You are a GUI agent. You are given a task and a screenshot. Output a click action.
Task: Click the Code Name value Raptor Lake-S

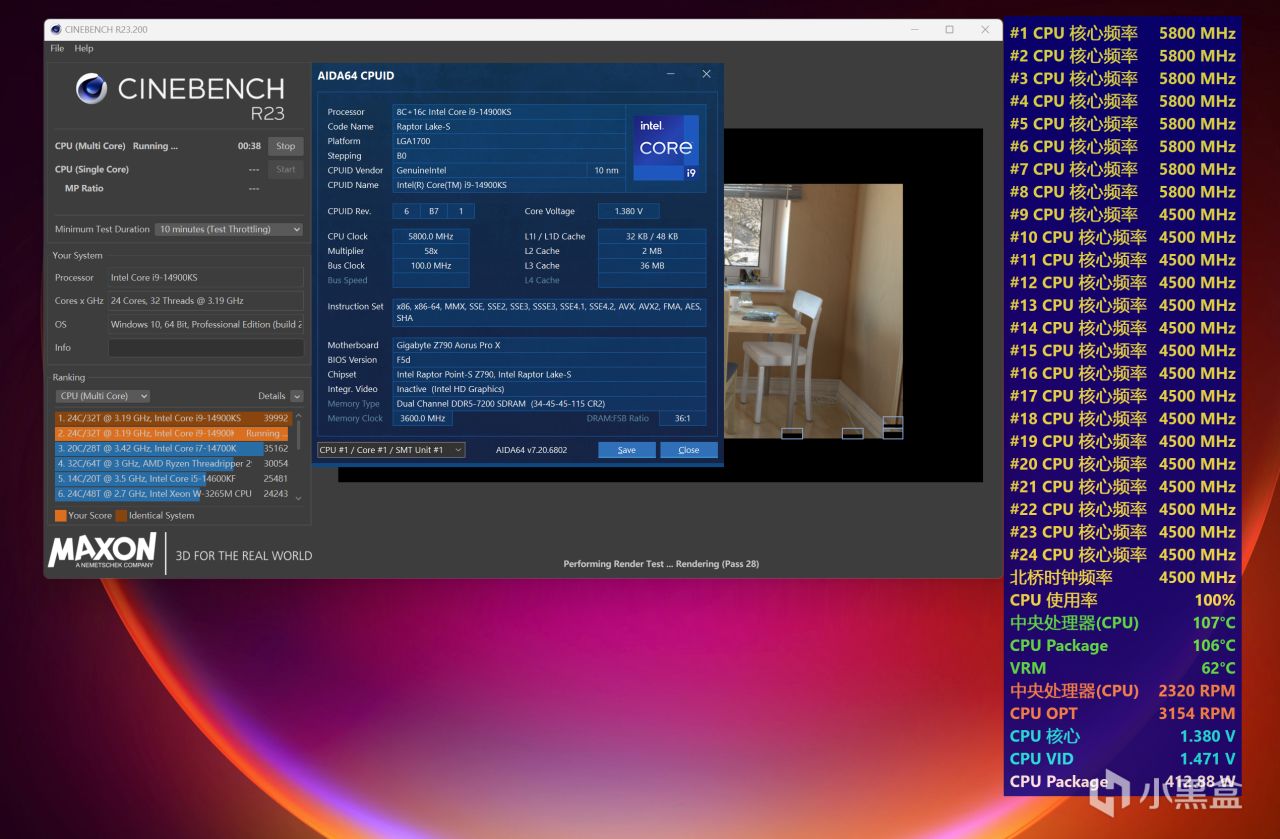tap(509, 127)
